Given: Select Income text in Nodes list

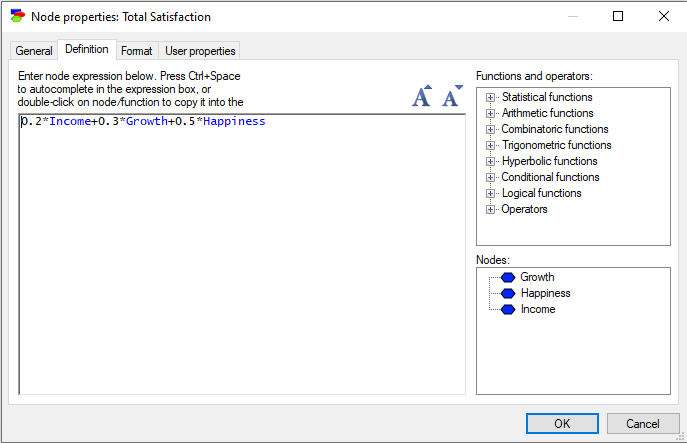Looking at the screenshot, I should pyautogui.click(x=538, y=309).
